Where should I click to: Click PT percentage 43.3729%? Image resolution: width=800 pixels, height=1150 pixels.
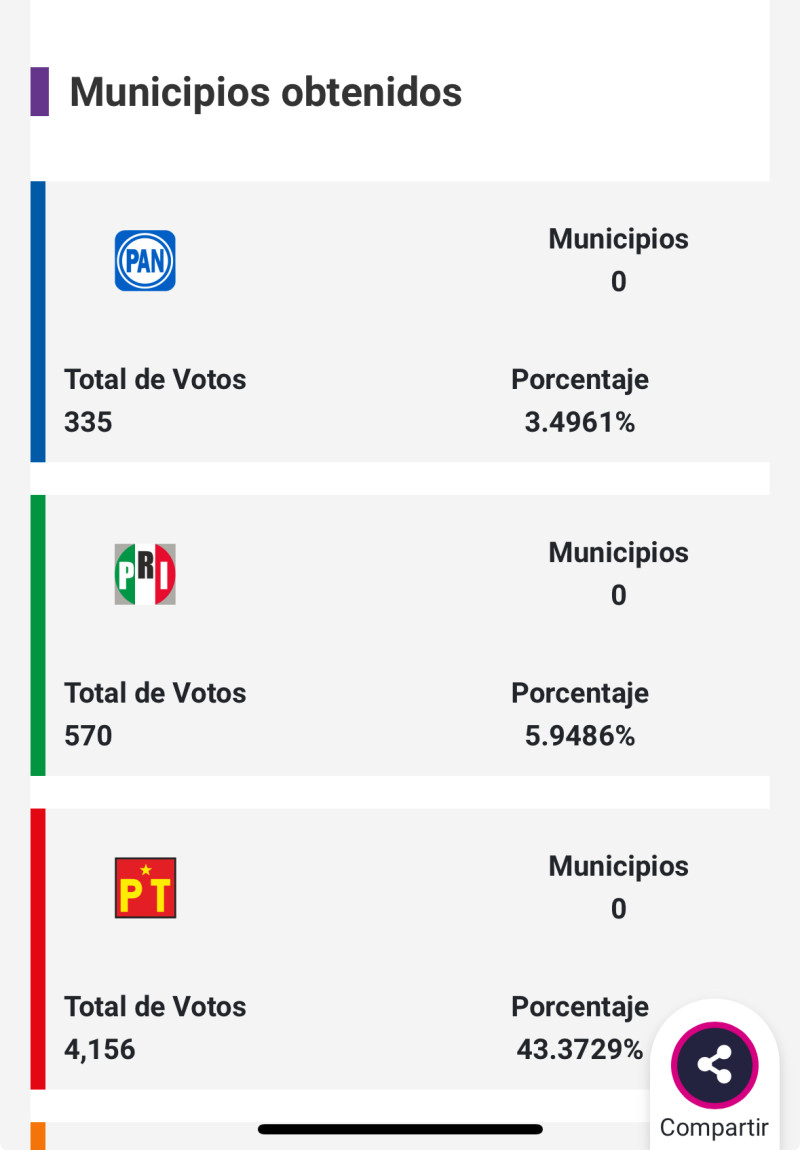pyautogui.click(x=580, y=1050)
